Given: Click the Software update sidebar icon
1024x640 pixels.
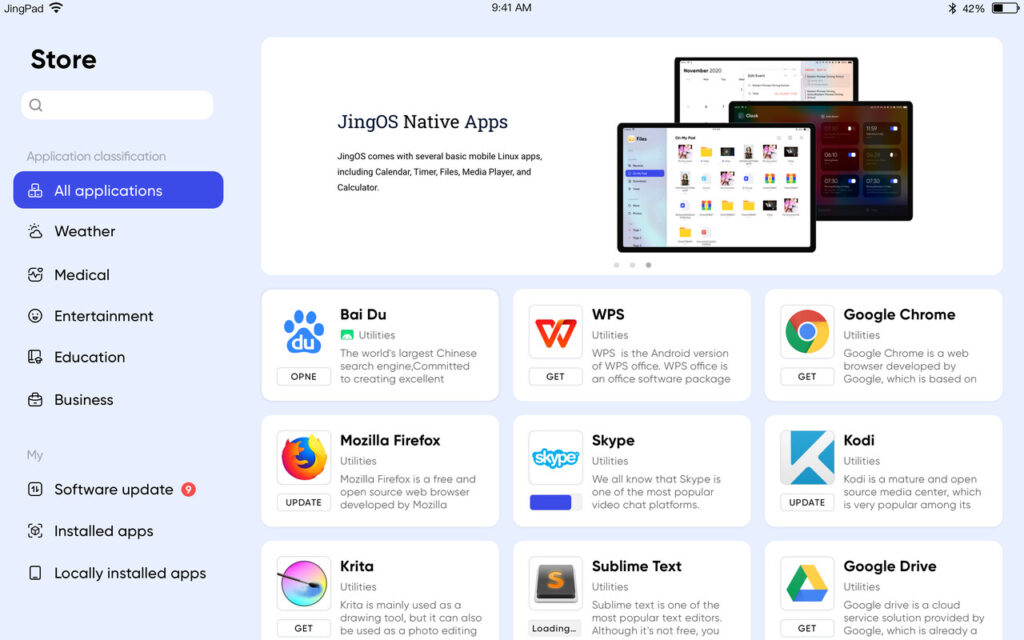Looking at the screenshot, I should pos(35,489).
